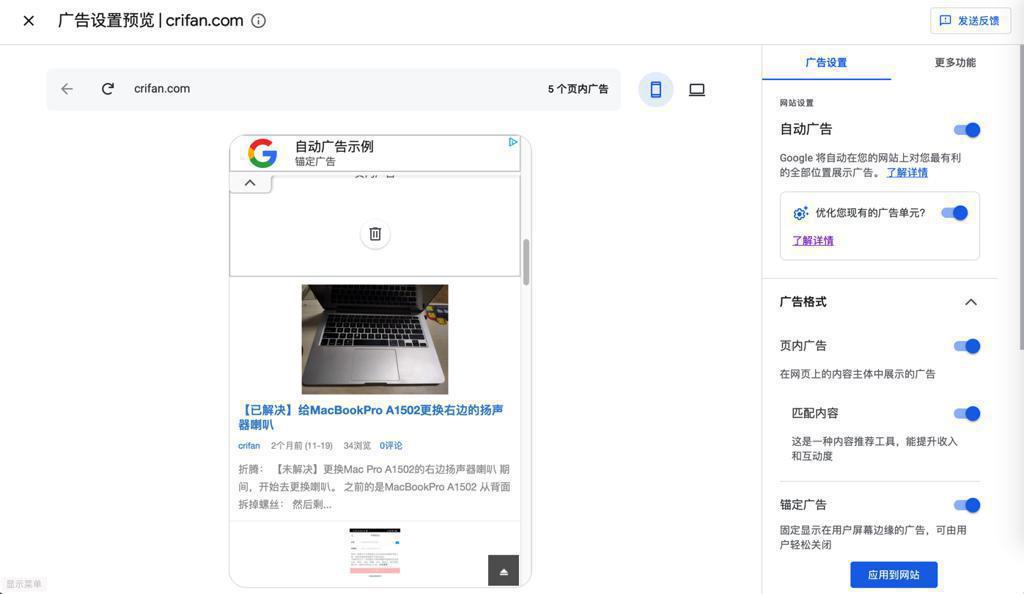Open the MacBookPro A1502 article title
Viewport: 1024px width, 594px height.
(371, 417)
